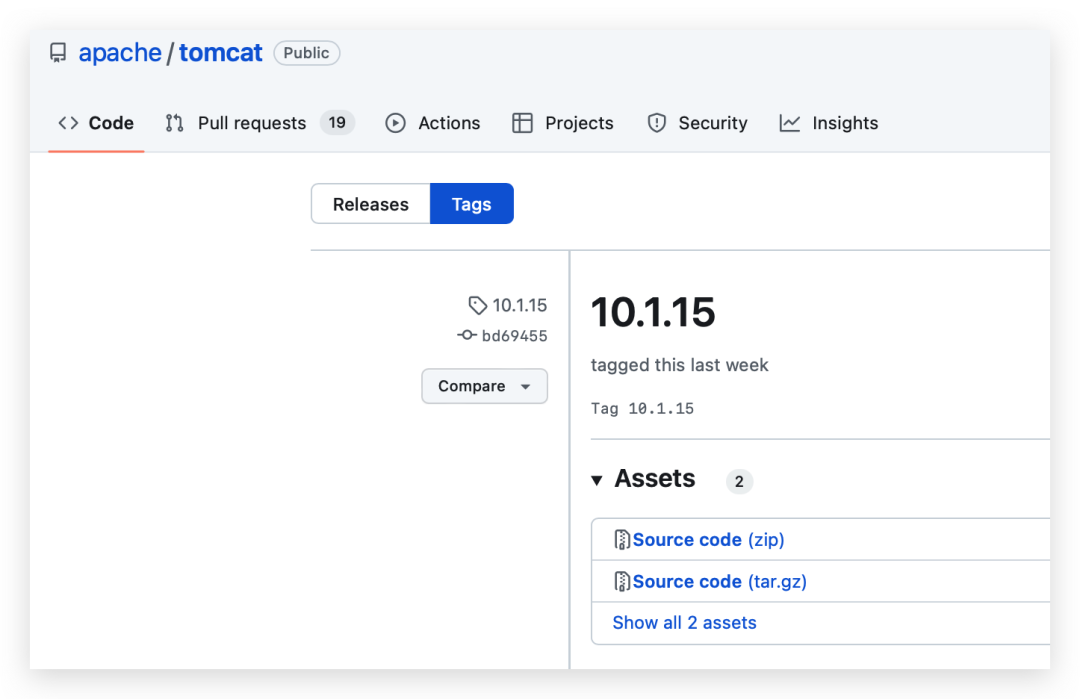This screenshot has width=1080, height=699.
Task: Click the pull requests count 19
Action: [337, 123]
